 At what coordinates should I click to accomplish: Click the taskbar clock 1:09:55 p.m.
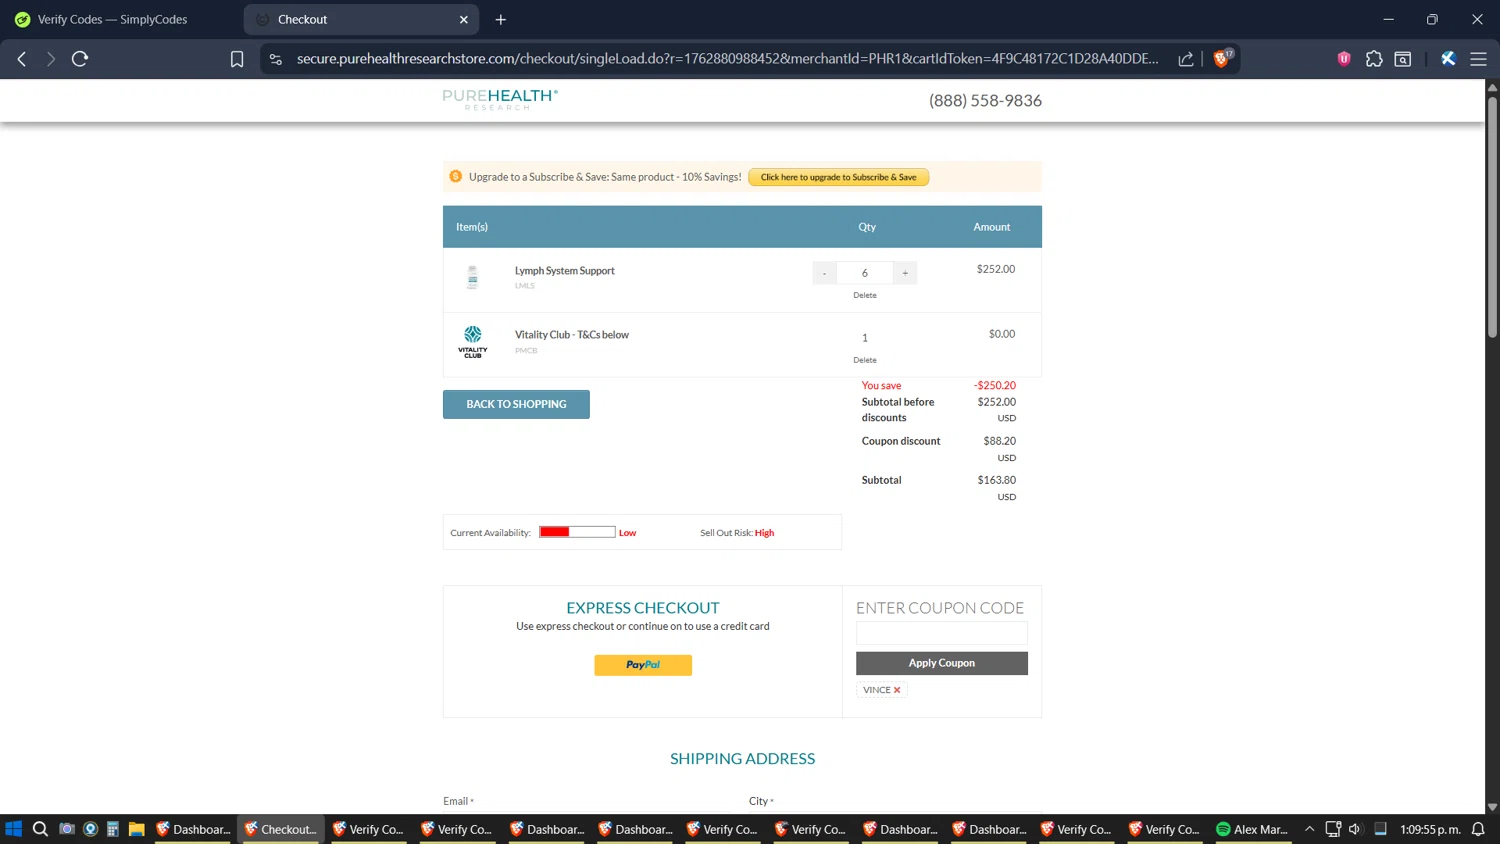(x=1430, y=829)
